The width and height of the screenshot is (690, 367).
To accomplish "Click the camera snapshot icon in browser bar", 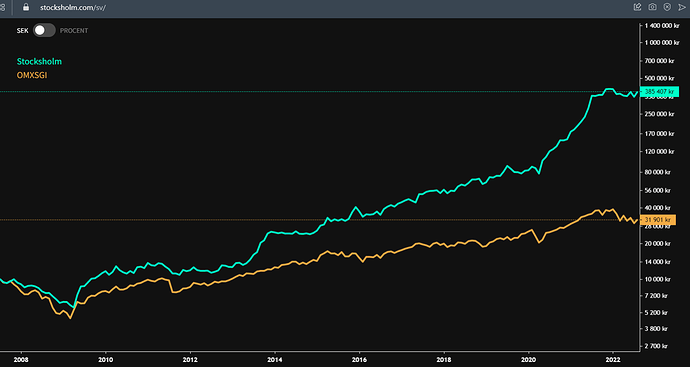I will coord(652,7).
